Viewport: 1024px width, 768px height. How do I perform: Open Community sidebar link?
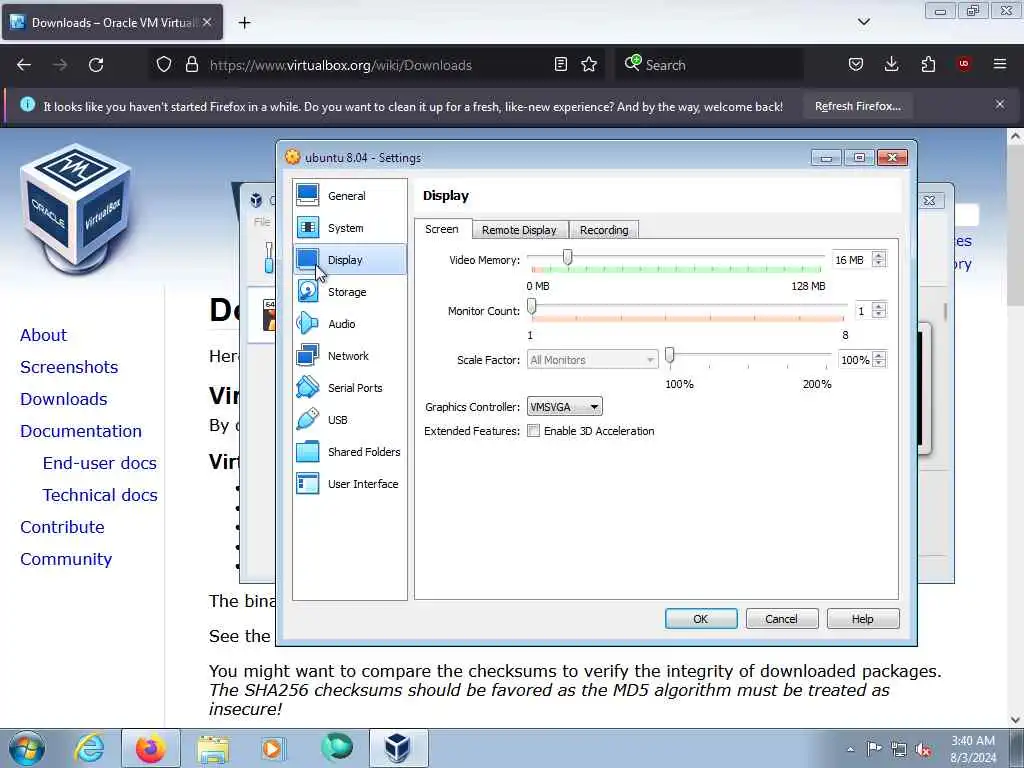tap(66, 559)
